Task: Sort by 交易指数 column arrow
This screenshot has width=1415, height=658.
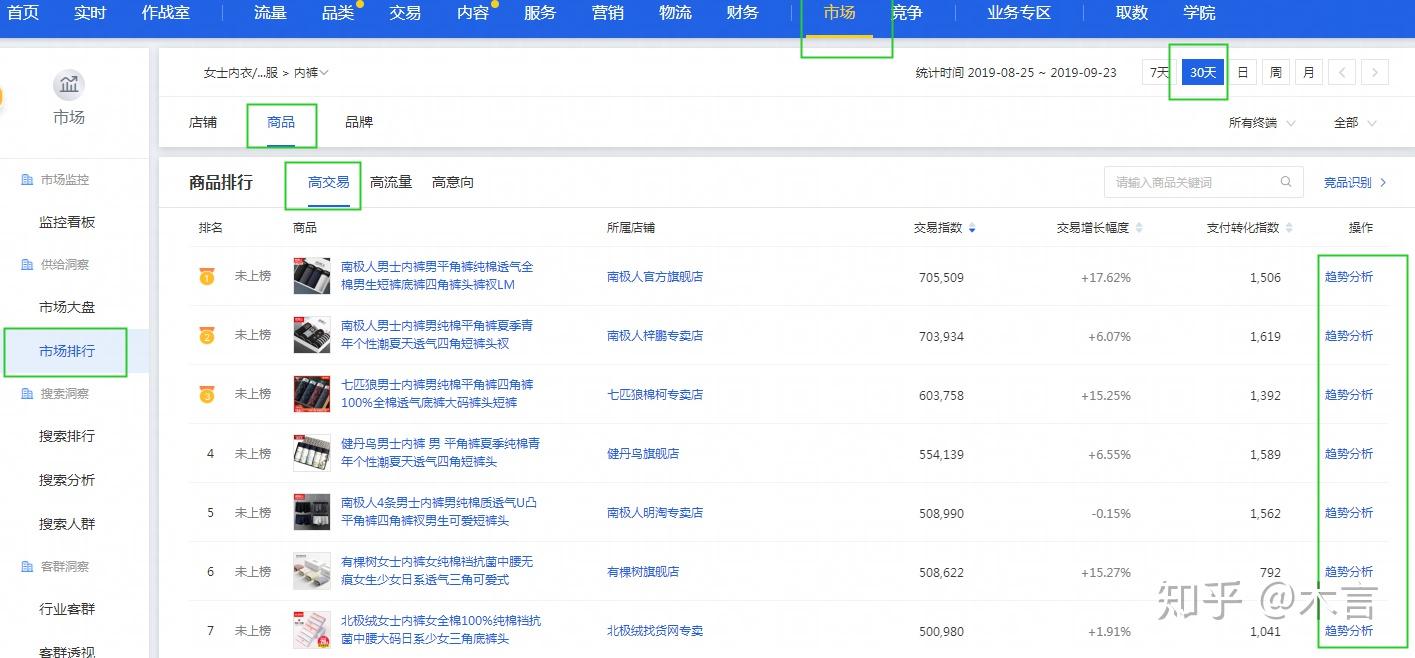Action: 972,229
